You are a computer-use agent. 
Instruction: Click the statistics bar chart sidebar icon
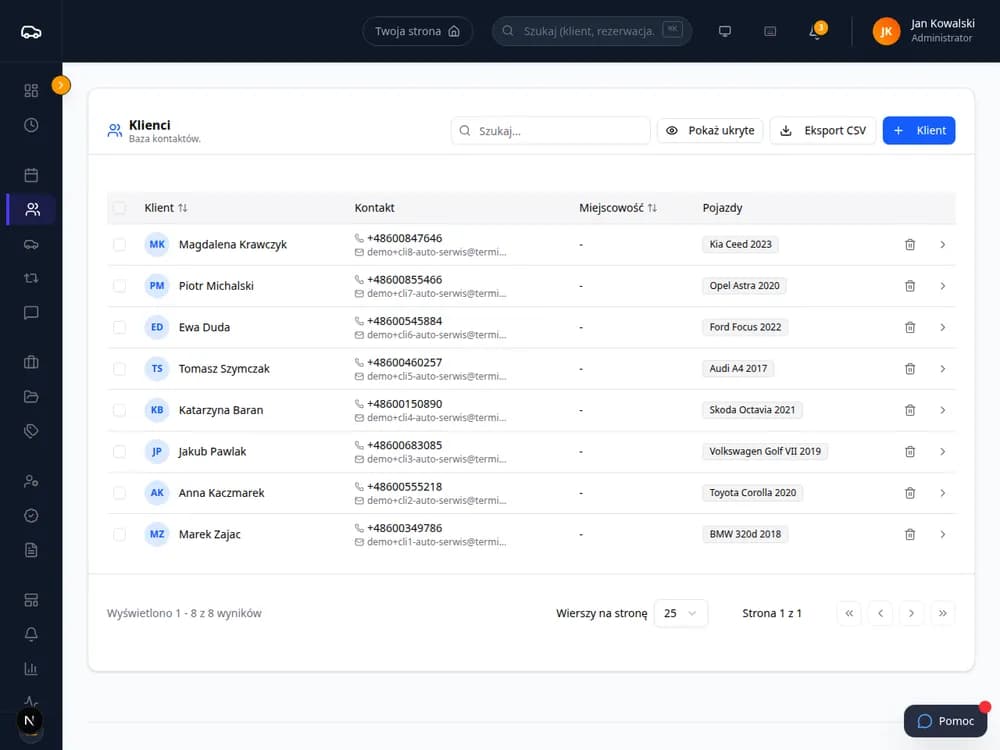pyautogui.click(x=31, y=668)
